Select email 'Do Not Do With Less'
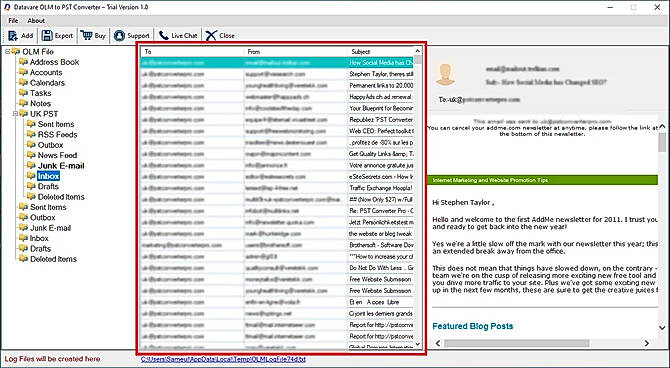Viewport: 670px width, 368px height. [277, 268]
